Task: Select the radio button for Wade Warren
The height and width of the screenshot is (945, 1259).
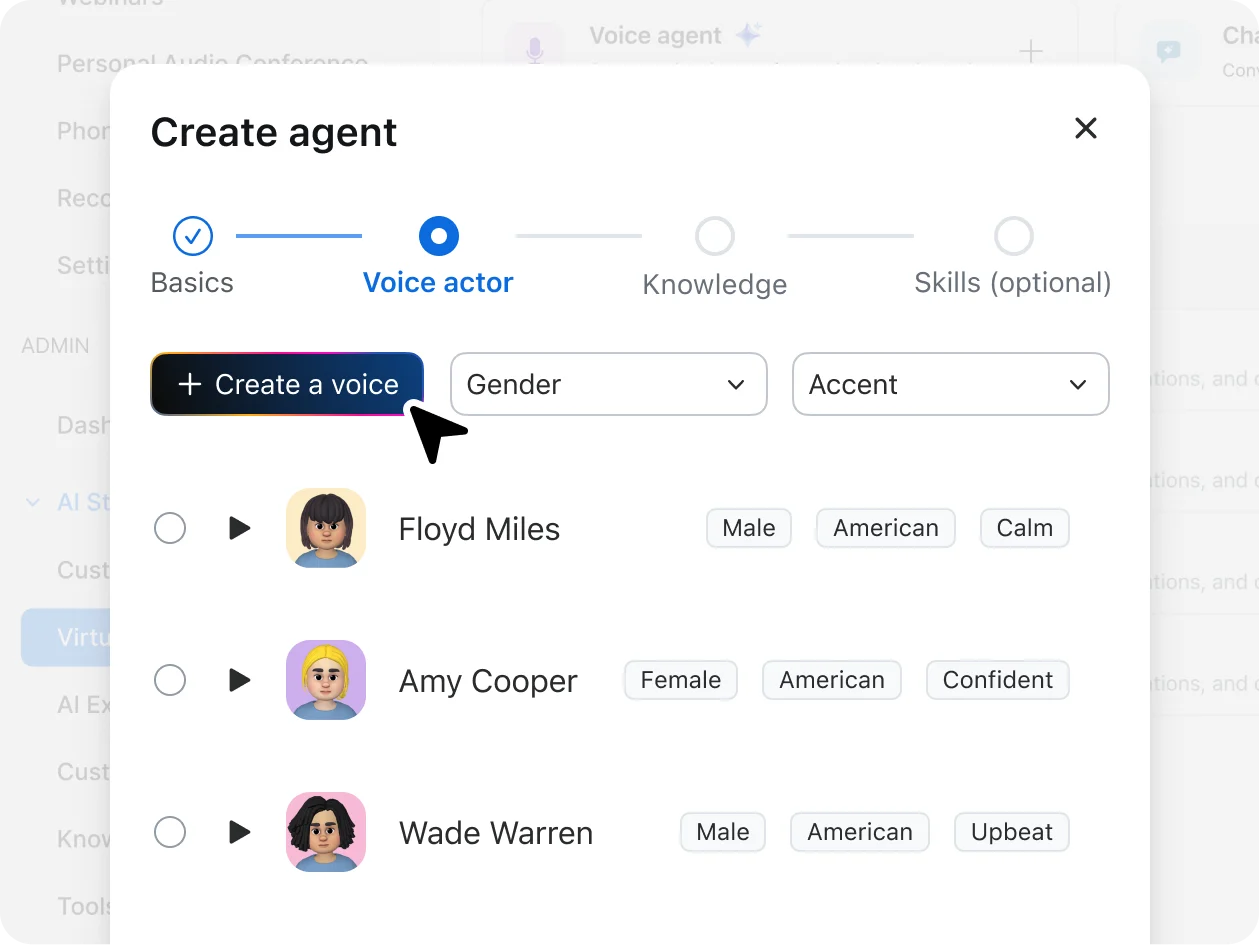Action: (x=170, y=832)
